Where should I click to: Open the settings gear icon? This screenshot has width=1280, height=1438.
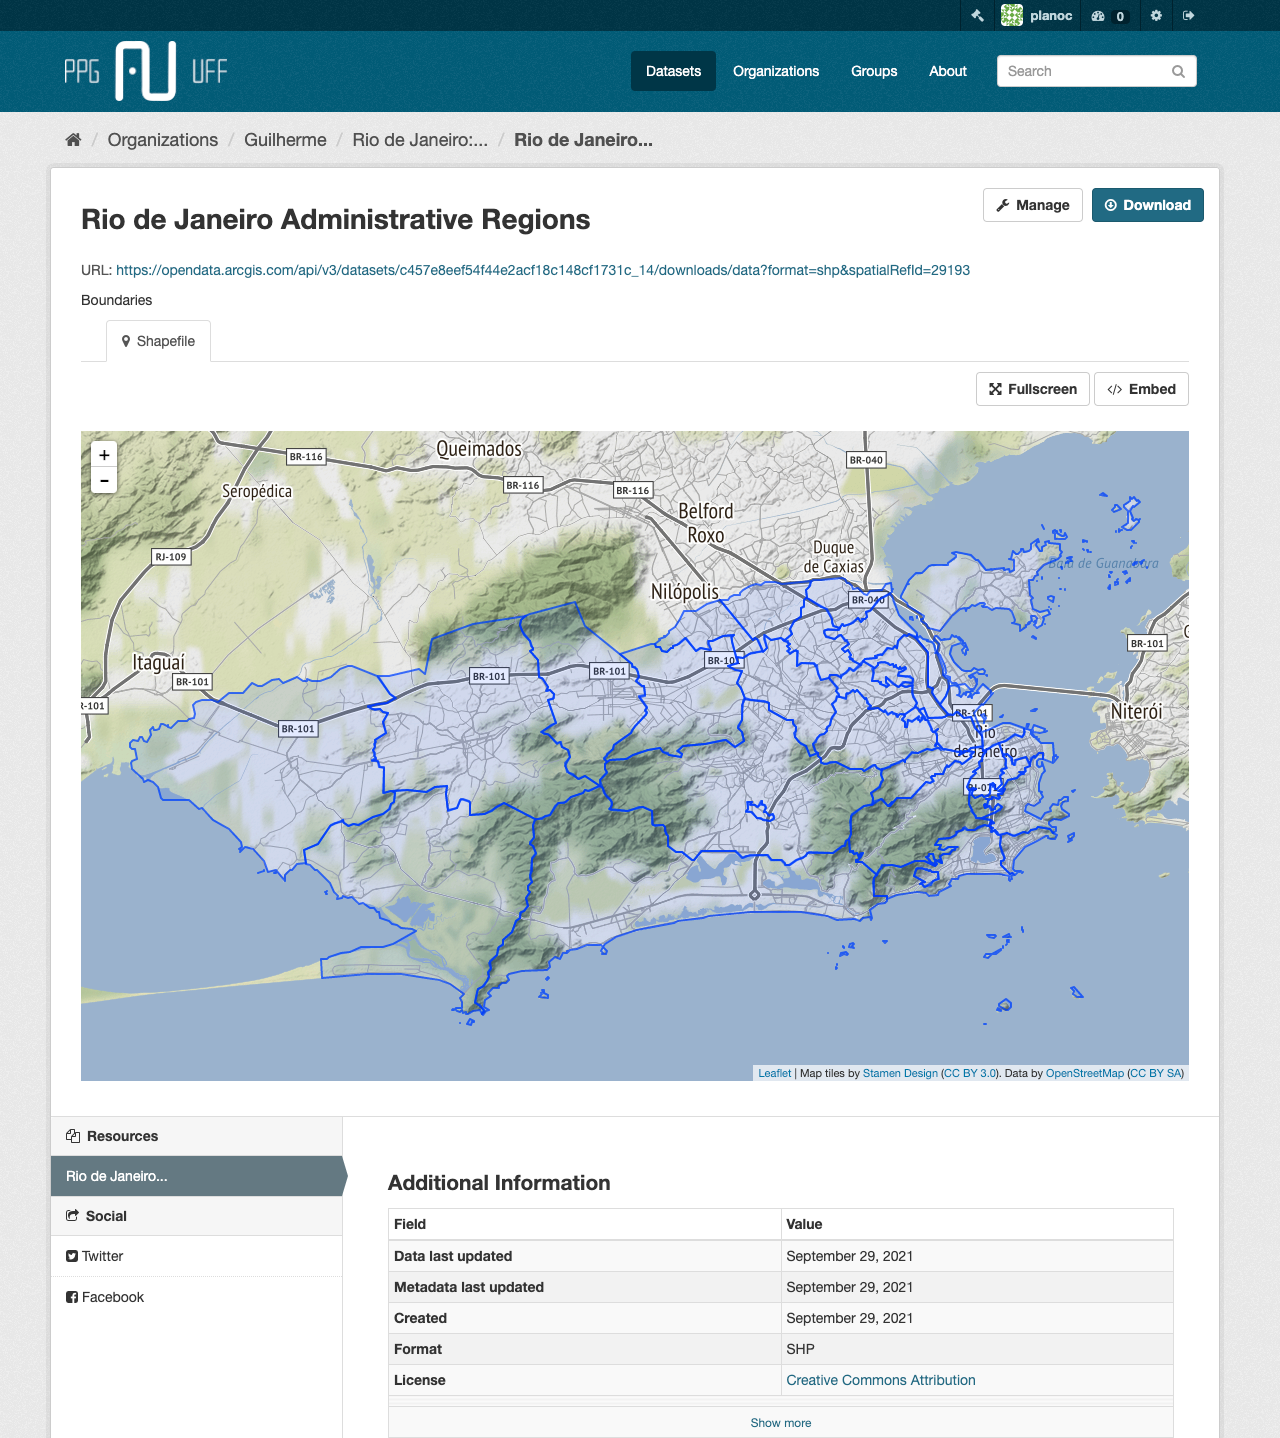1156,16
